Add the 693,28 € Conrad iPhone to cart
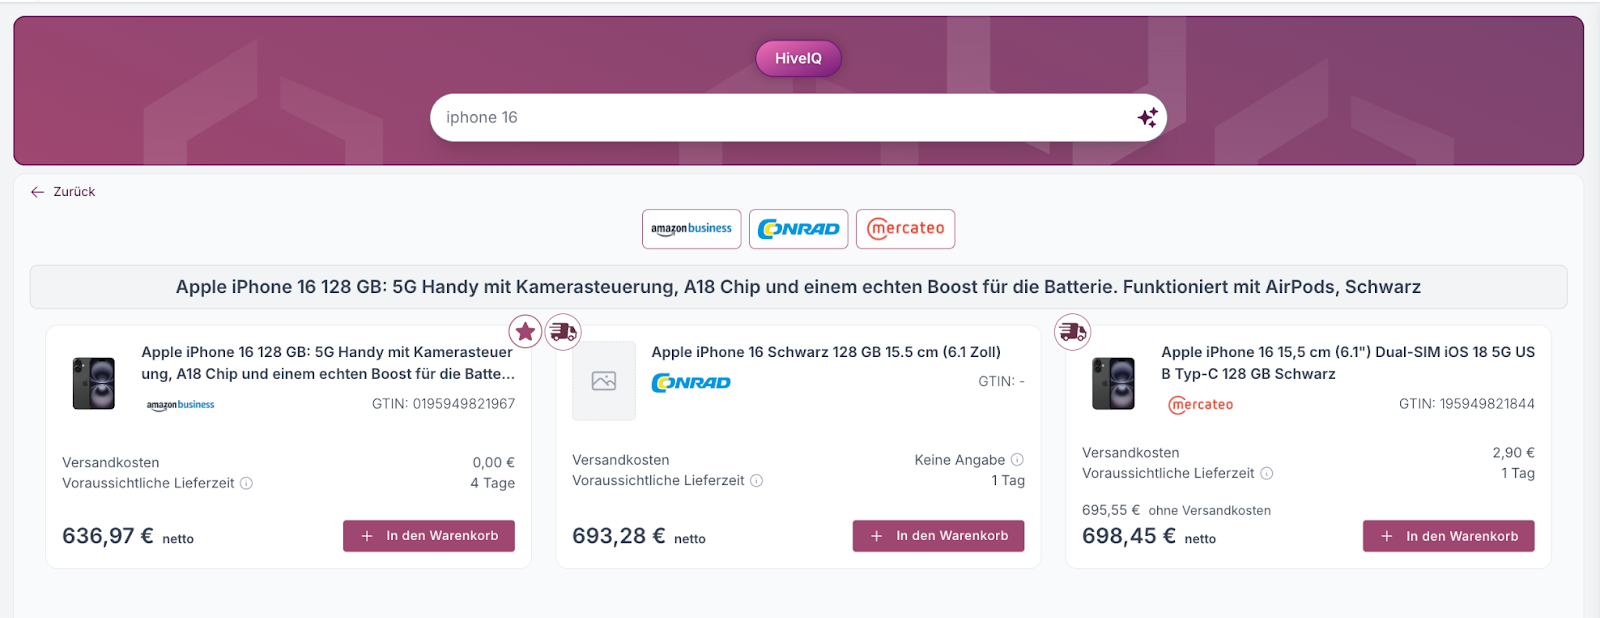The height and width of the screenshot is (618, 1600). click(x=938, y=536)
